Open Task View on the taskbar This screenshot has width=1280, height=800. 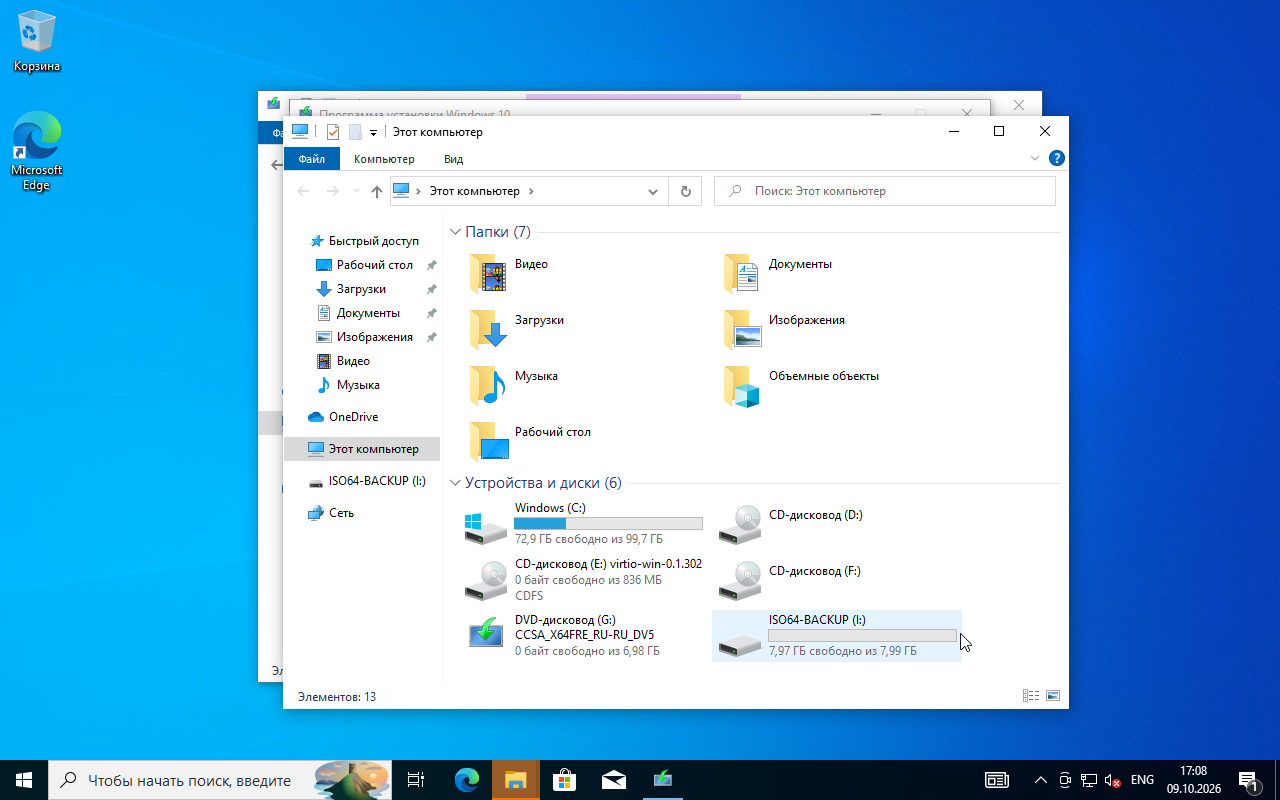[416, 780]
